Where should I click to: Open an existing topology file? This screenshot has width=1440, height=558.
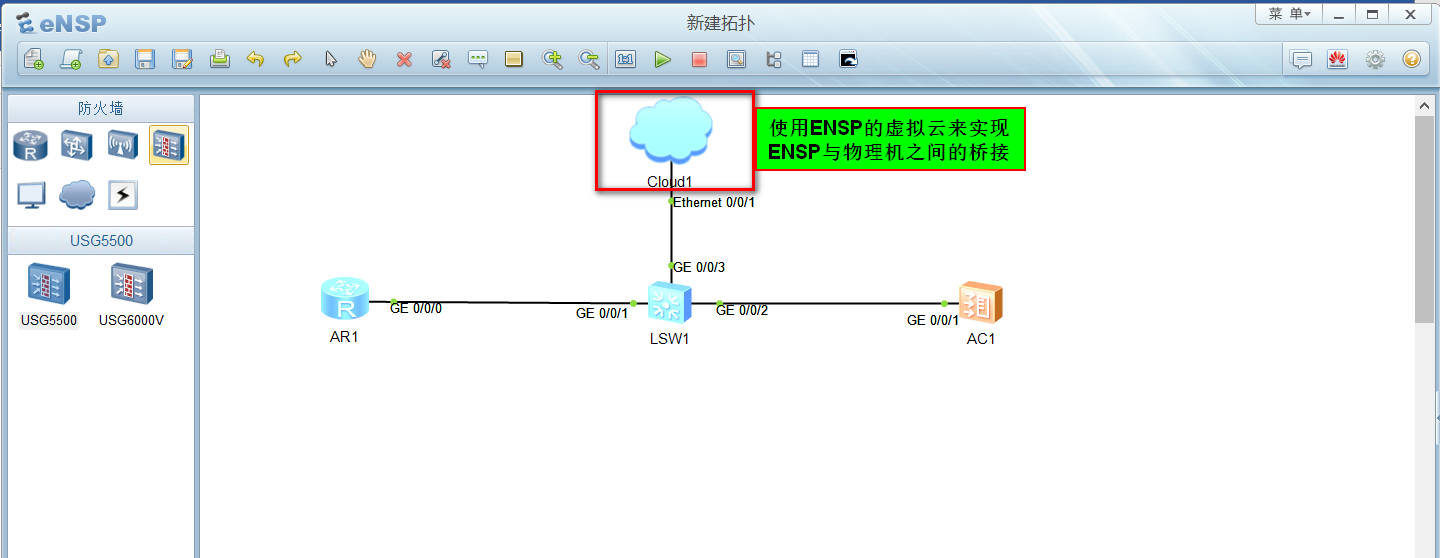pyautogui.click(x=108, y=59)
